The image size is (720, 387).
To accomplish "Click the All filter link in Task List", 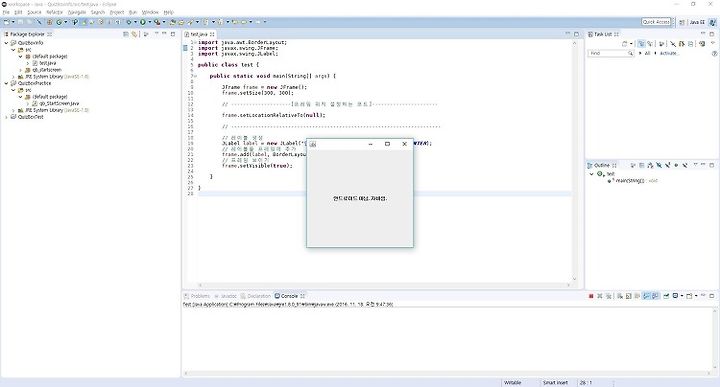I will pyautogui.click(x=647, y=53).
